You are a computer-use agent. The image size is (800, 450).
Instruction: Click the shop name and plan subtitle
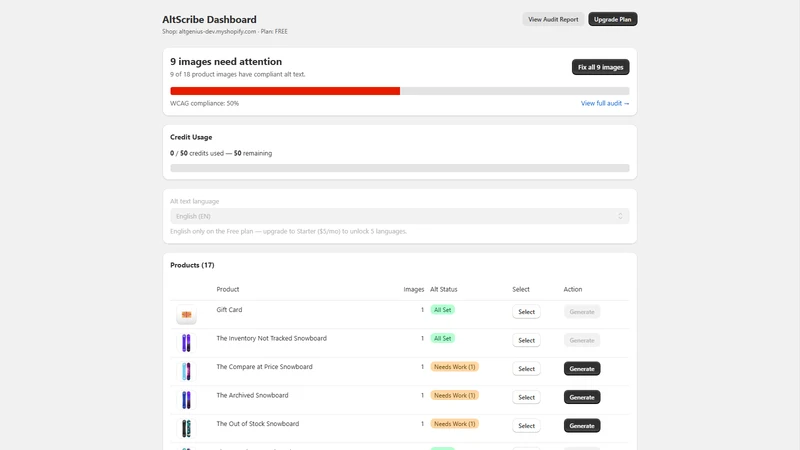(x=225, y=32)
